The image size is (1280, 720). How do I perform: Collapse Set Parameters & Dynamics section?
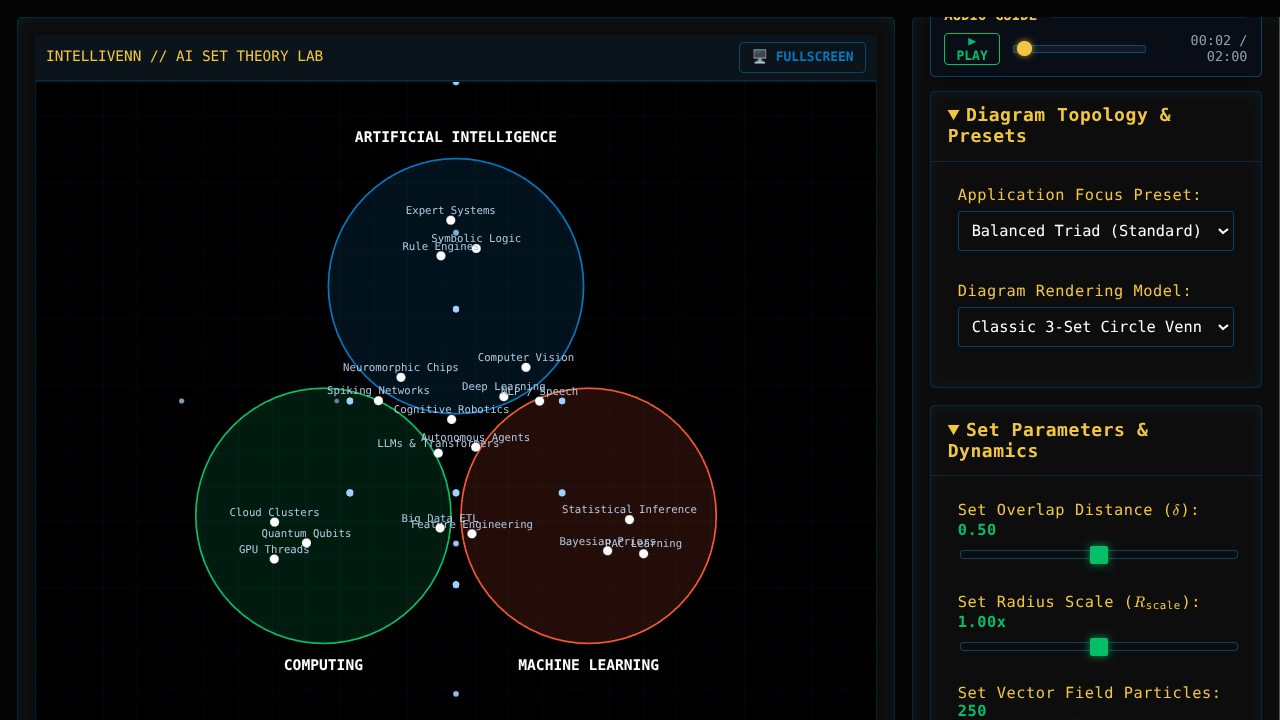coord(1096,440)
